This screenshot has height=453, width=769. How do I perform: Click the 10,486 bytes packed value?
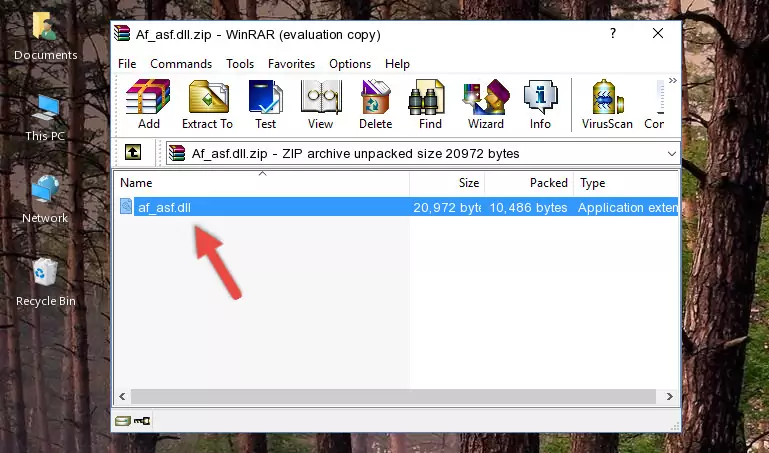click(x=528, y=208)
